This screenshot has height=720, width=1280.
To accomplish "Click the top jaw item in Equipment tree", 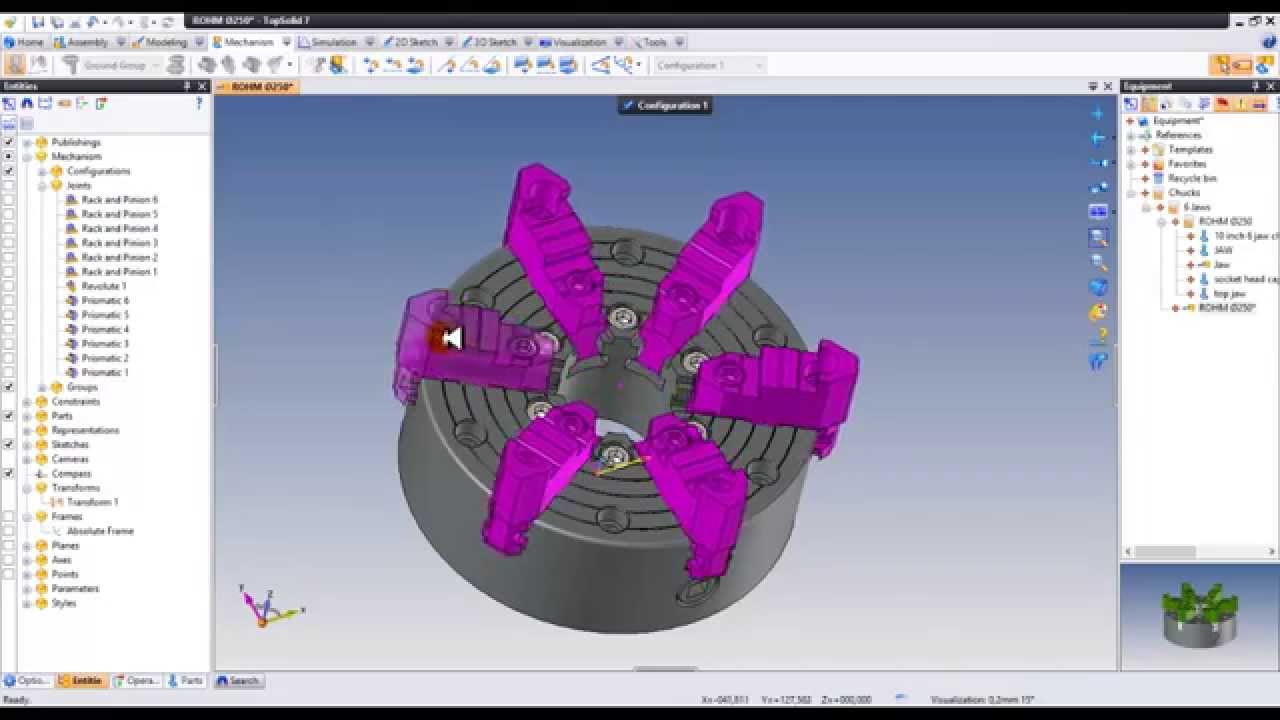I will coord(1229,294).
